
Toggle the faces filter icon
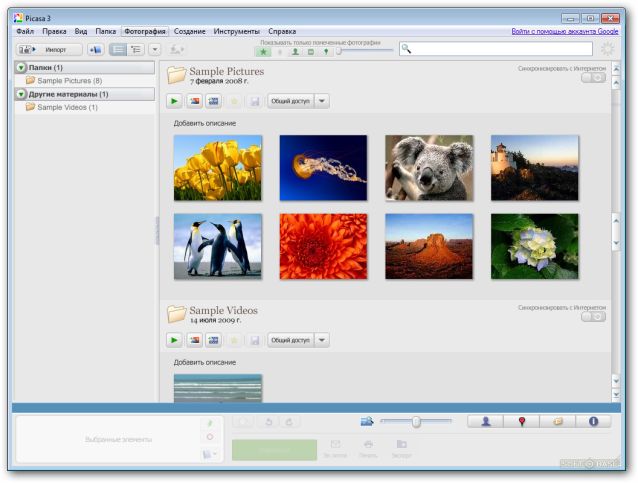click(x=295, y=52)
